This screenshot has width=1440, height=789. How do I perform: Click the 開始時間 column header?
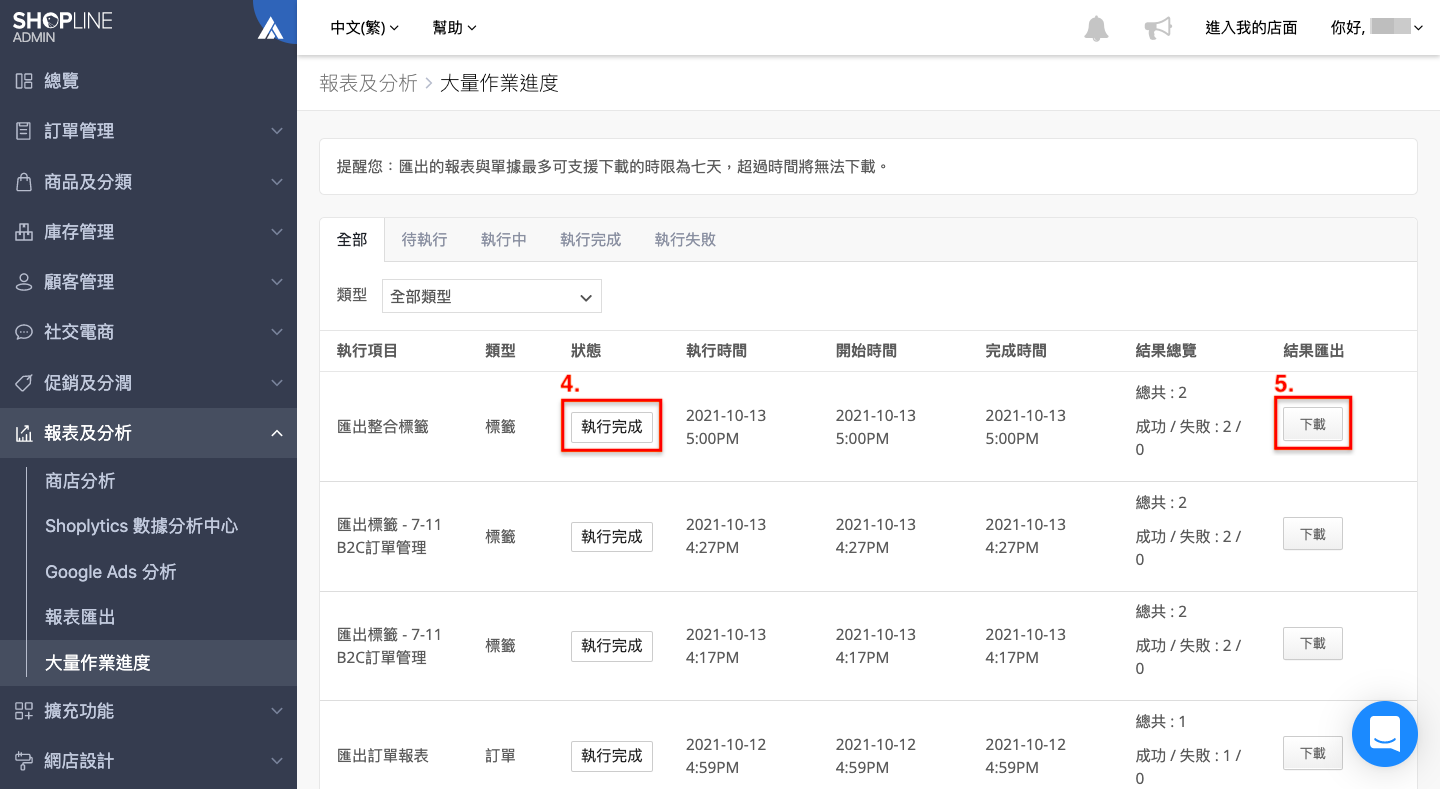(x=866, y=351)
